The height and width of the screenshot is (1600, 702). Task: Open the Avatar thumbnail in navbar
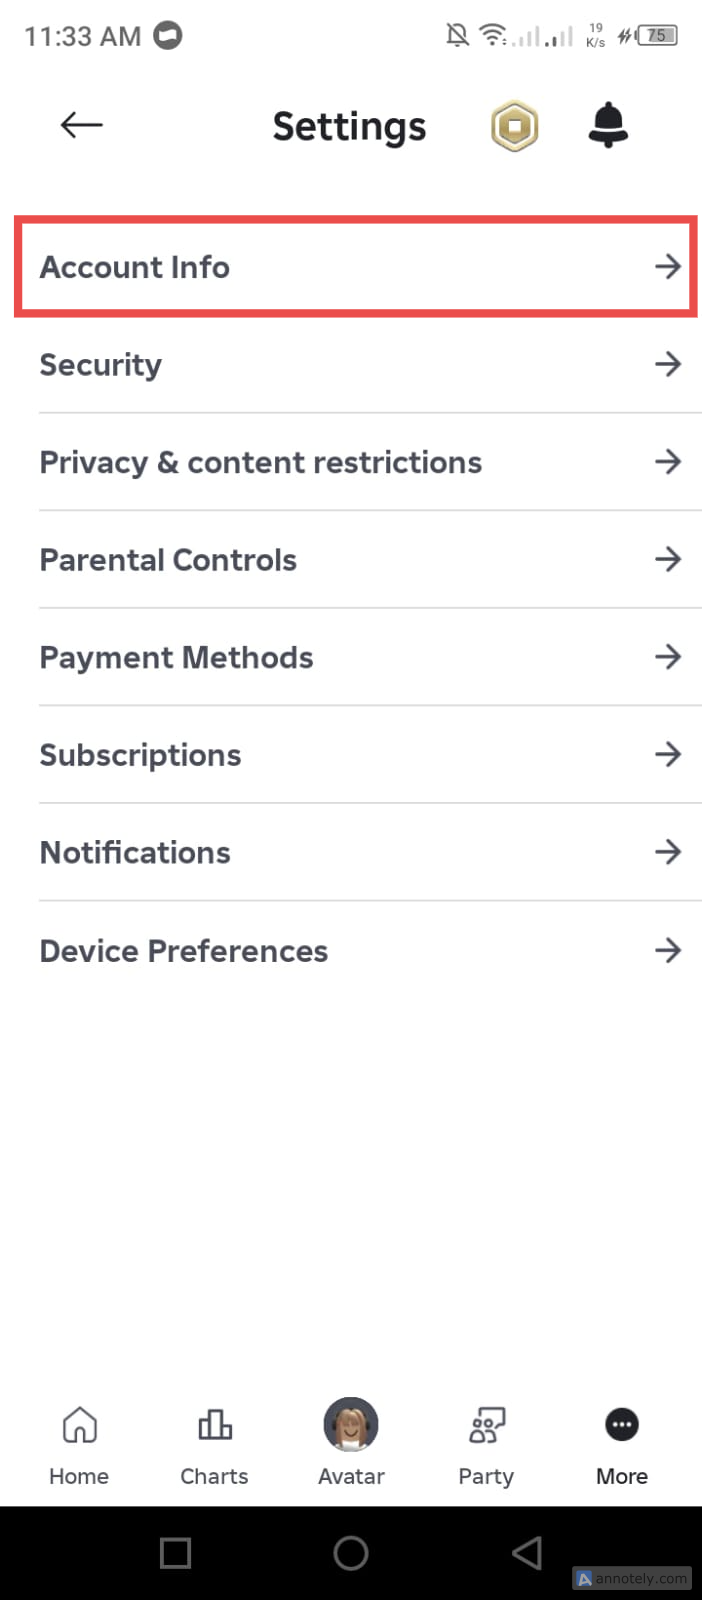point(351,1425)
